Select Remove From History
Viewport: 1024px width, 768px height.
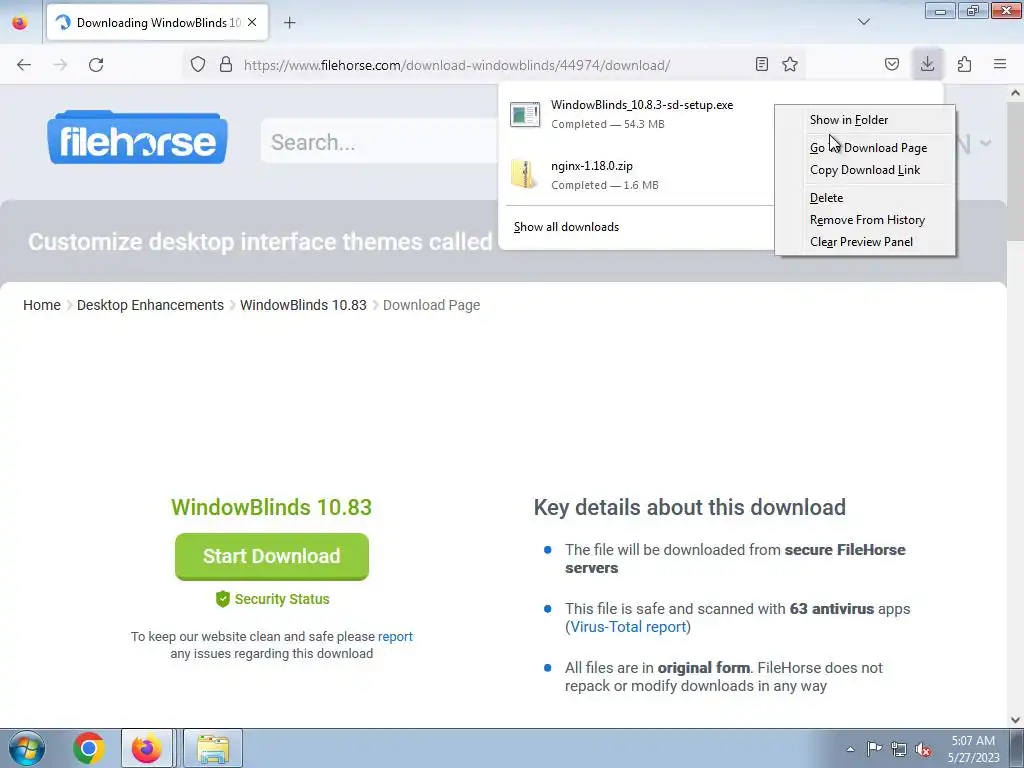[865, 220]
